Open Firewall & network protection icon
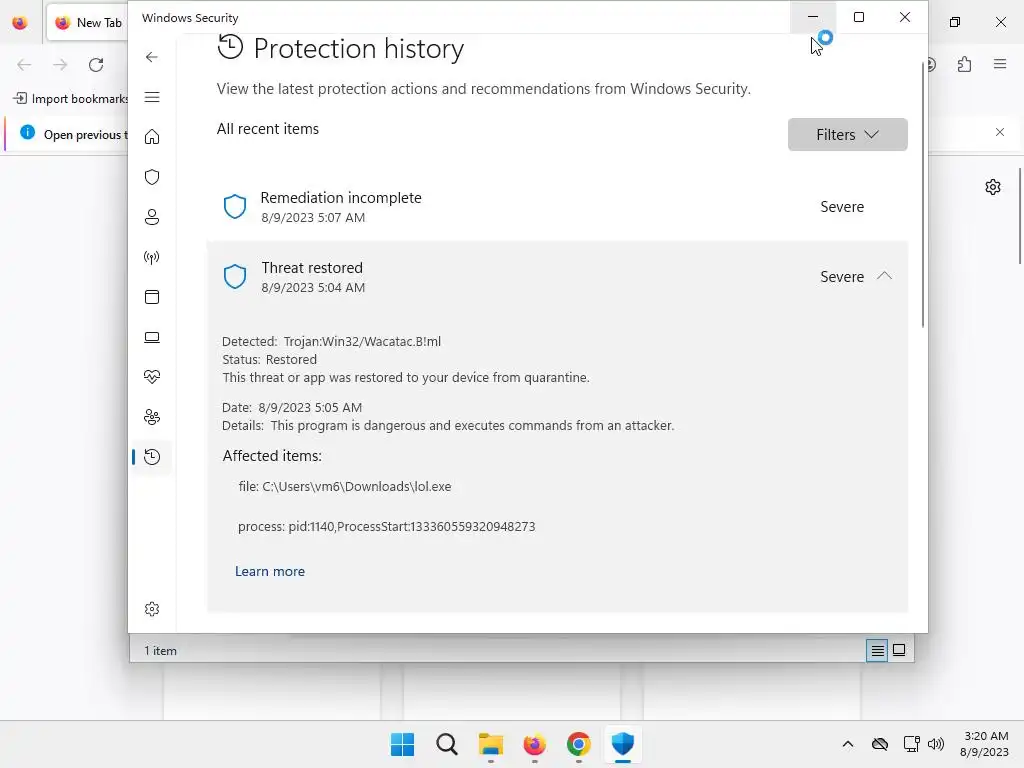The height and width of the screenshot is (768, 1024). pyautogui.click(x=152, y=257)
